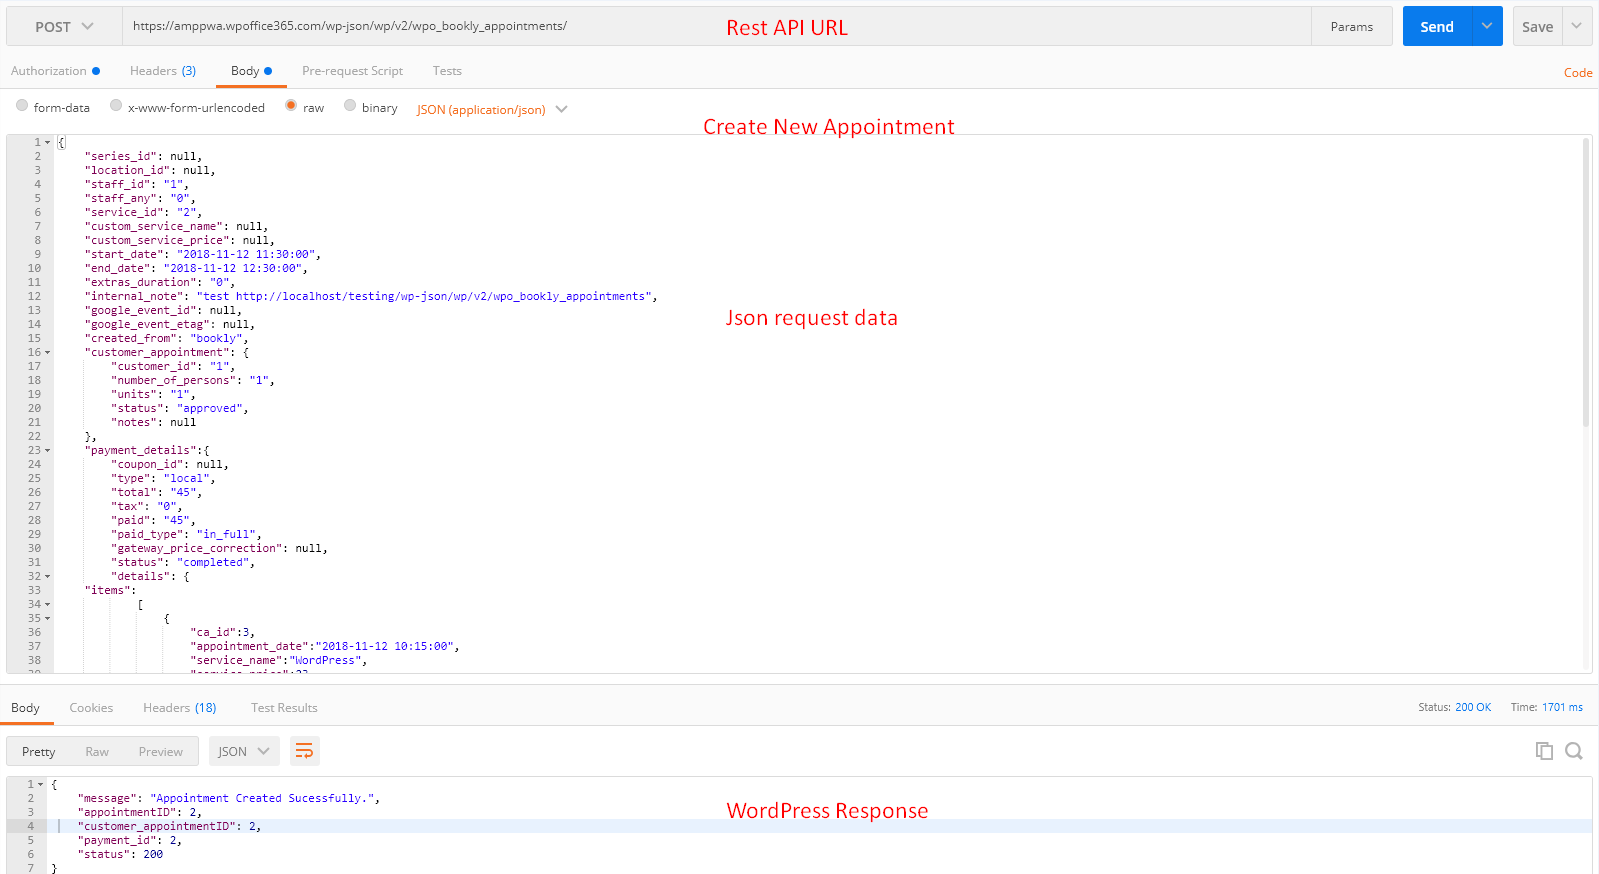Collapse the customer_appointment block on line 16
Image resolution: width=1599 pixels, height=874 pixels.
47,353
